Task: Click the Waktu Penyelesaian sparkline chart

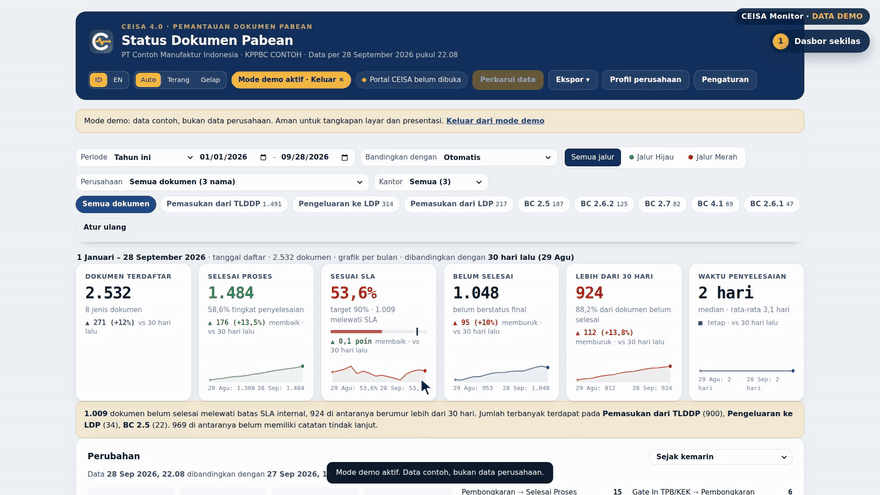Action: click(746, 371)
